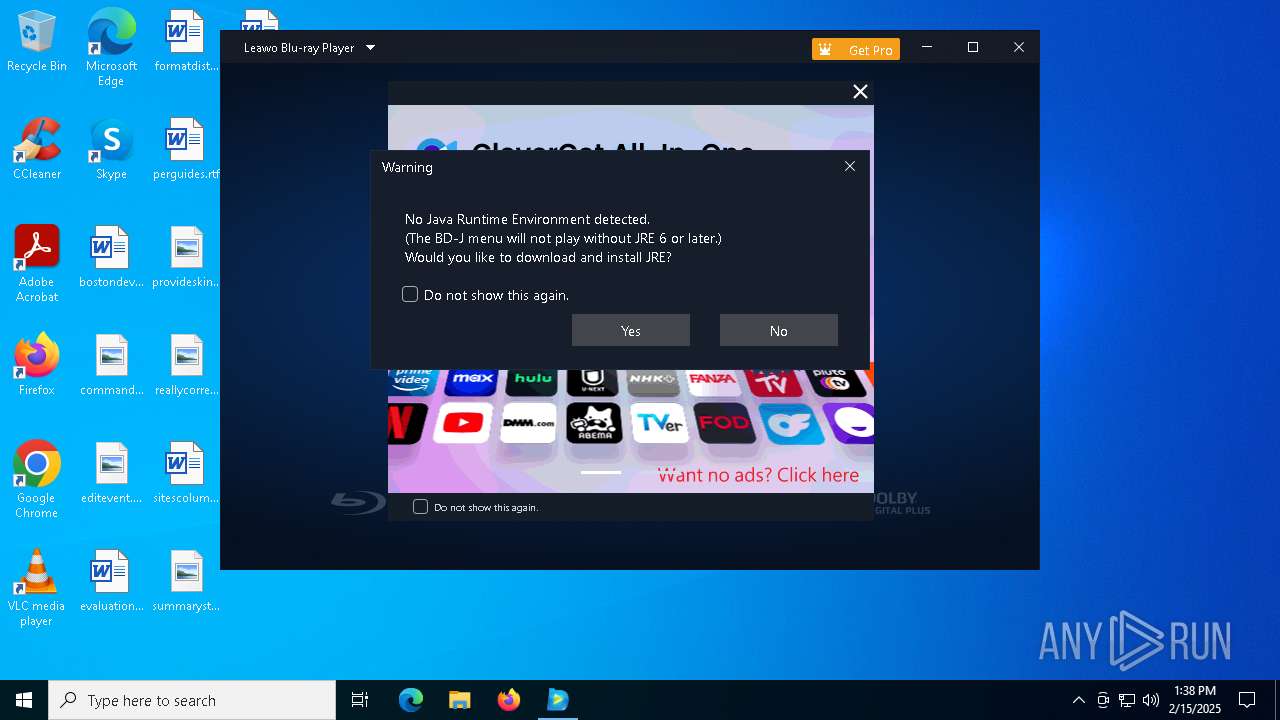The image size is (1280, 720).
Task: Select the command image file on the desktop
Action: point(111,365)
